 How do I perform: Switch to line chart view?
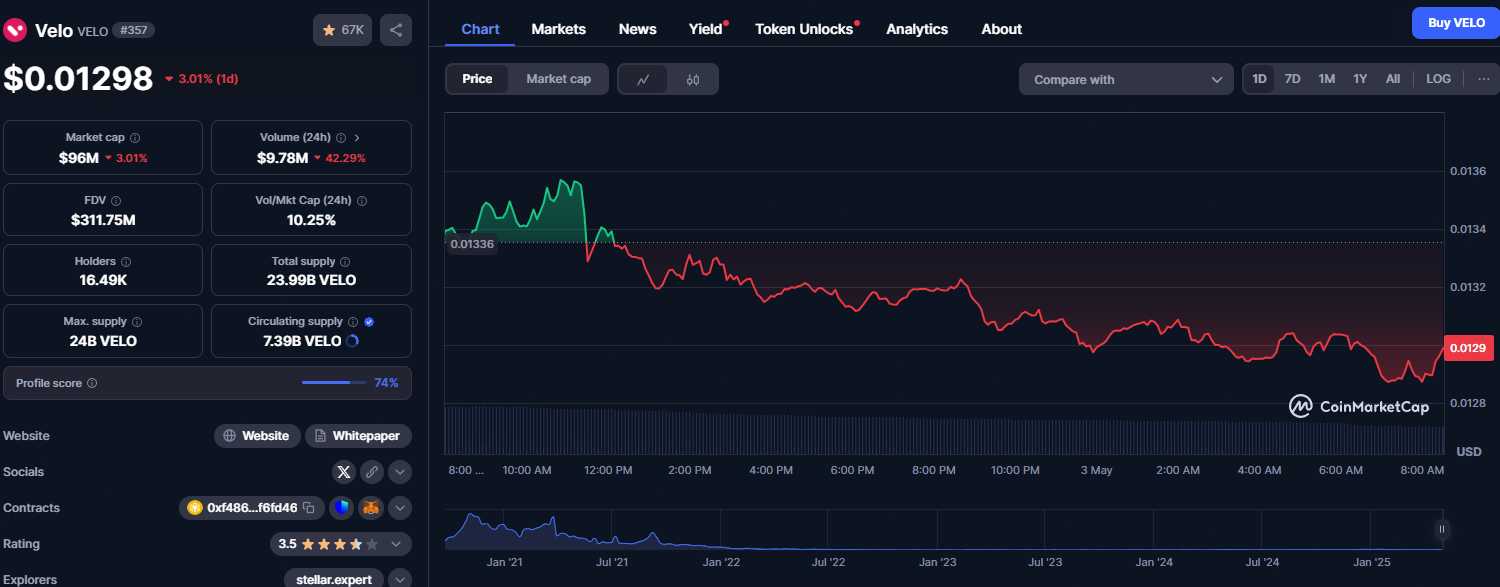click(643, 80)
